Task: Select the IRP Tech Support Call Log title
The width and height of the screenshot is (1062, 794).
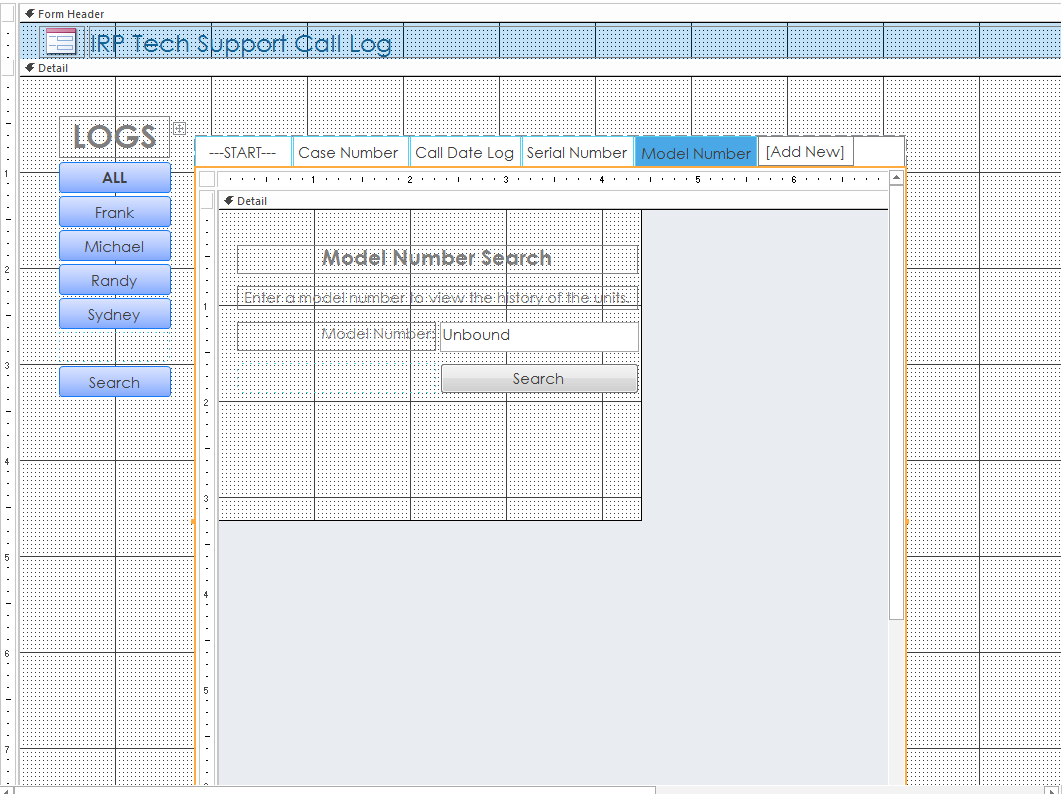Action: click(241, 43)
